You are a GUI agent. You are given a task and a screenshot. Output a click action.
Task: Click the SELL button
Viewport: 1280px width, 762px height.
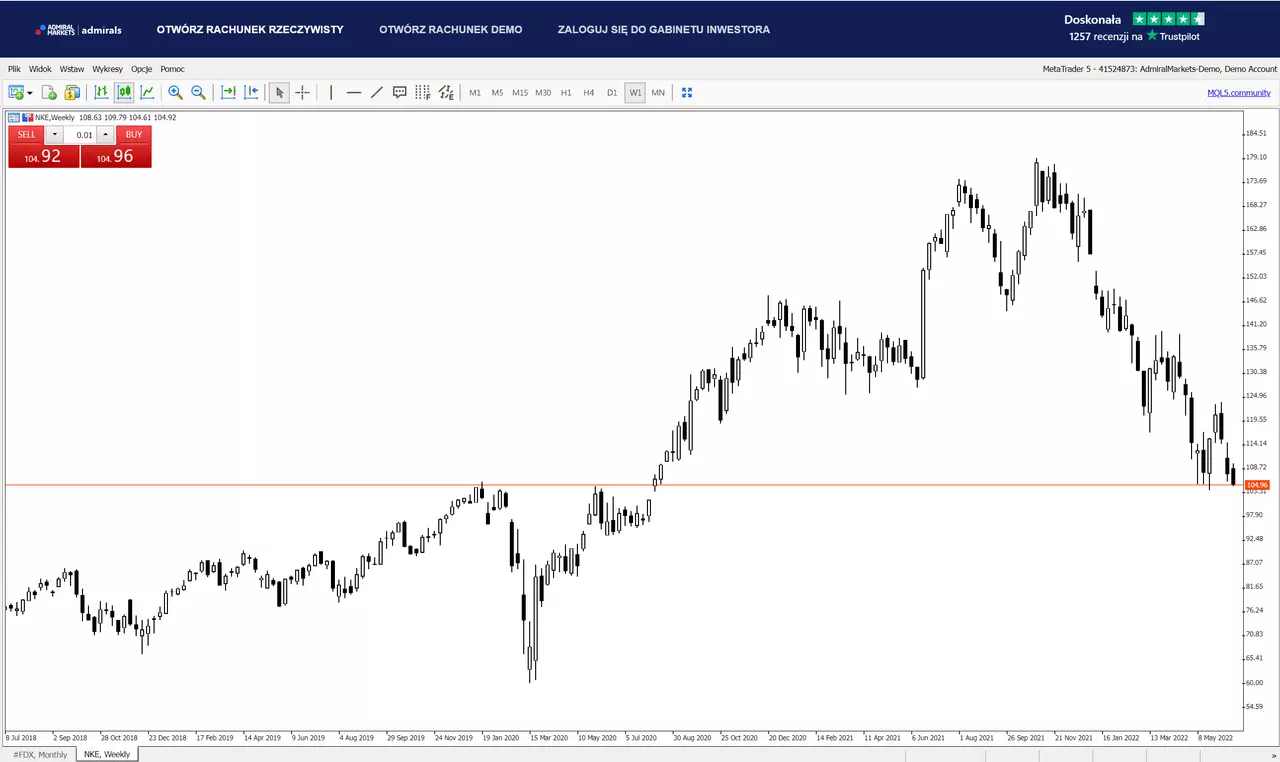tap(27, 135)
